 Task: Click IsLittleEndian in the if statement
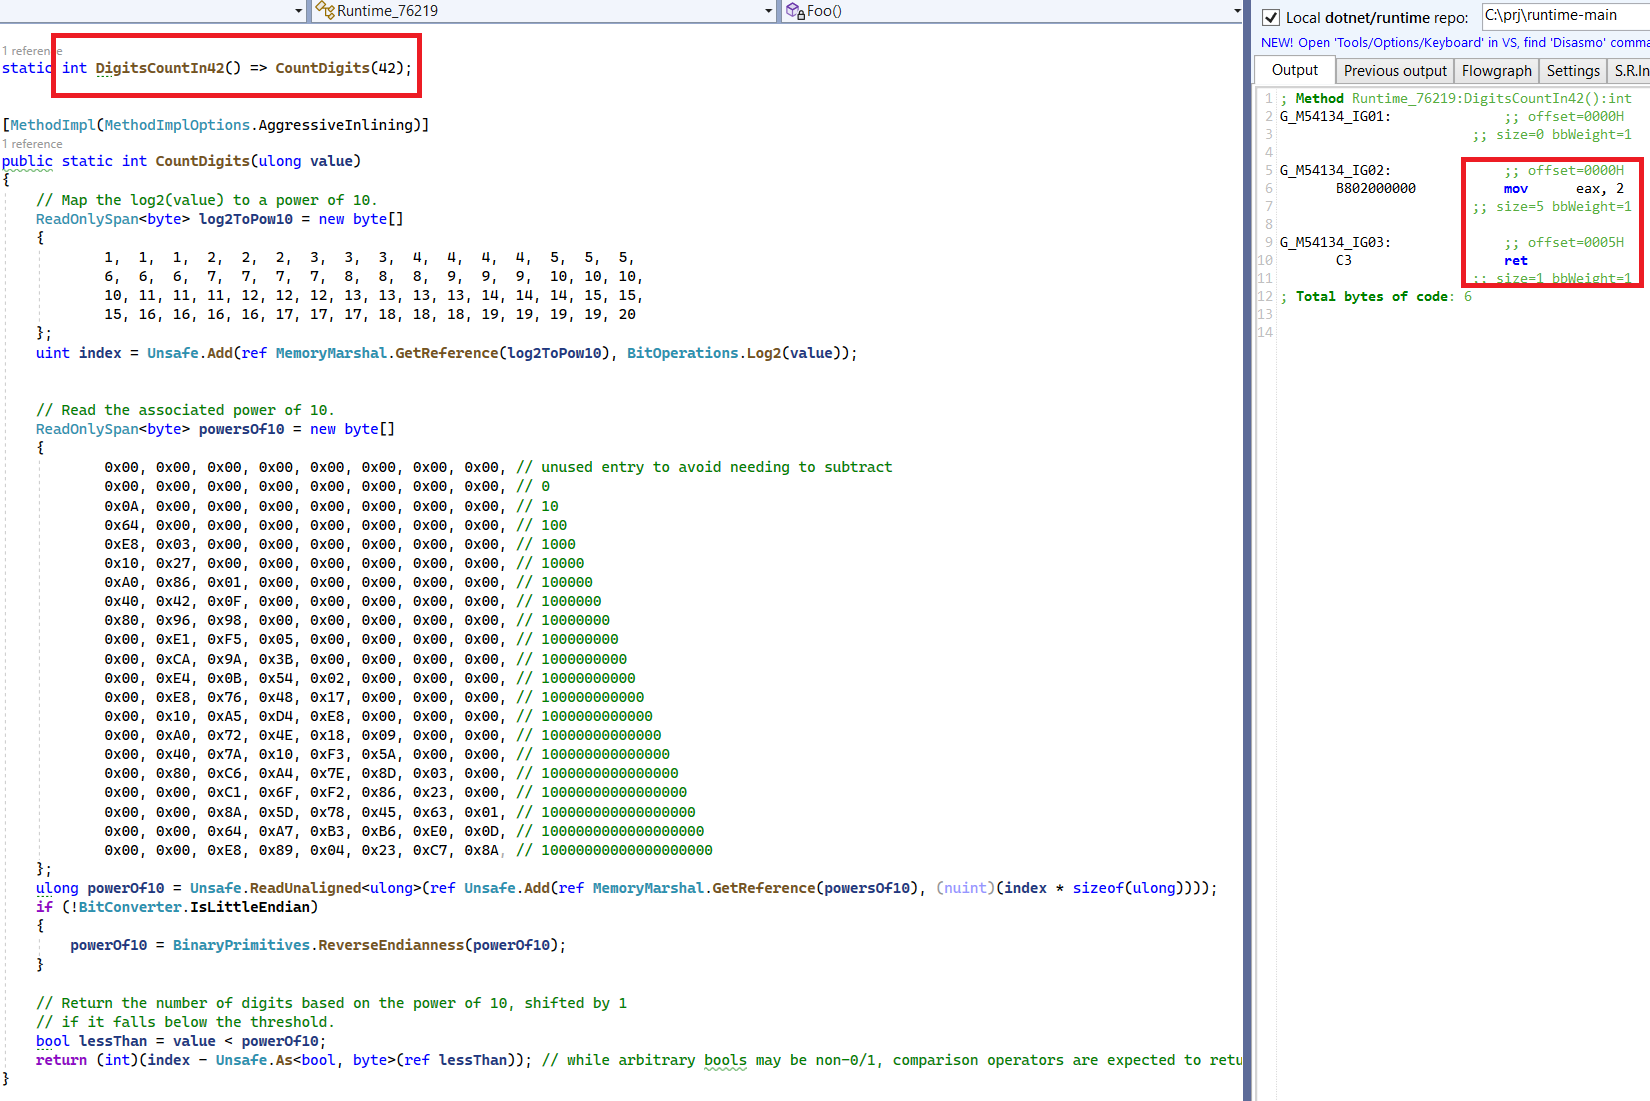(250, 907)
